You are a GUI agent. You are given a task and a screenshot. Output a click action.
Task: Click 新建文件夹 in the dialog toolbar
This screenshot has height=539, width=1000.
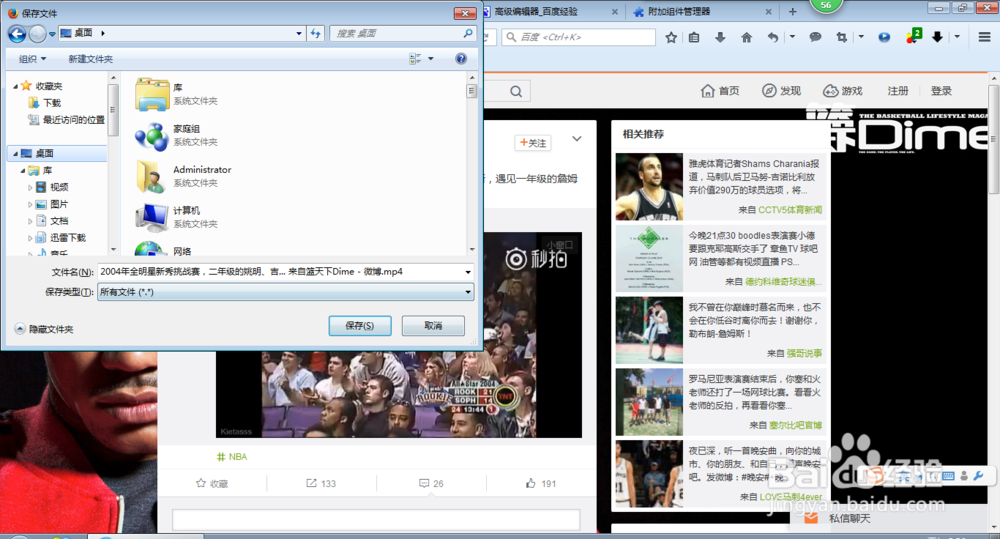(91, 59)
